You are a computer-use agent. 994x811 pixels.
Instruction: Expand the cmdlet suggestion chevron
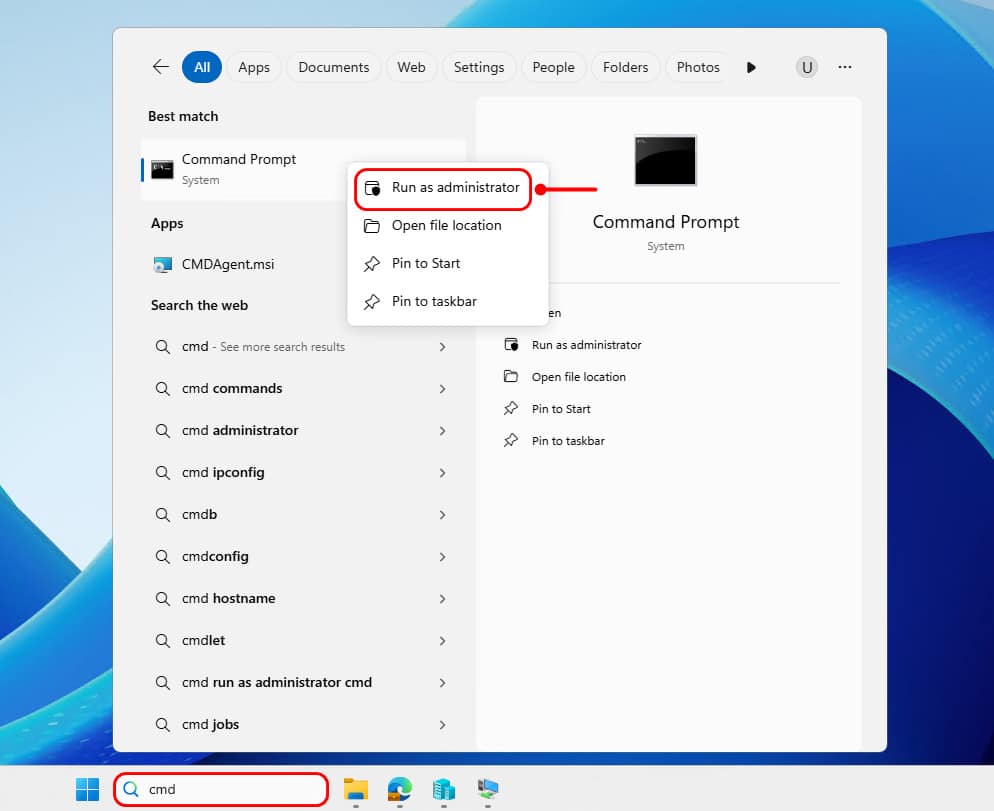point(442,641)
